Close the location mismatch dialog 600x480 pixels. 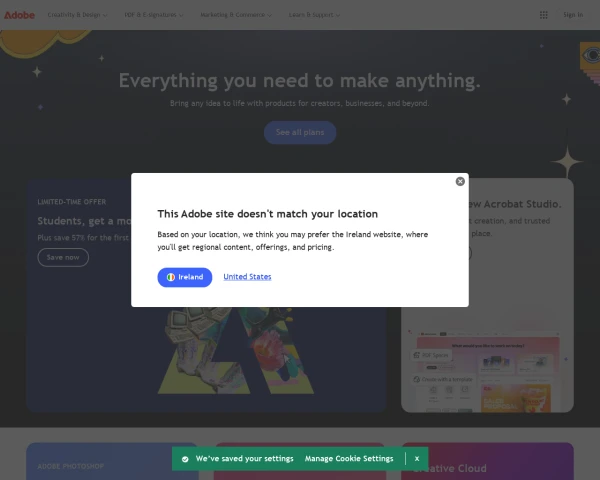pyautogui.click(x=460, y=181)
